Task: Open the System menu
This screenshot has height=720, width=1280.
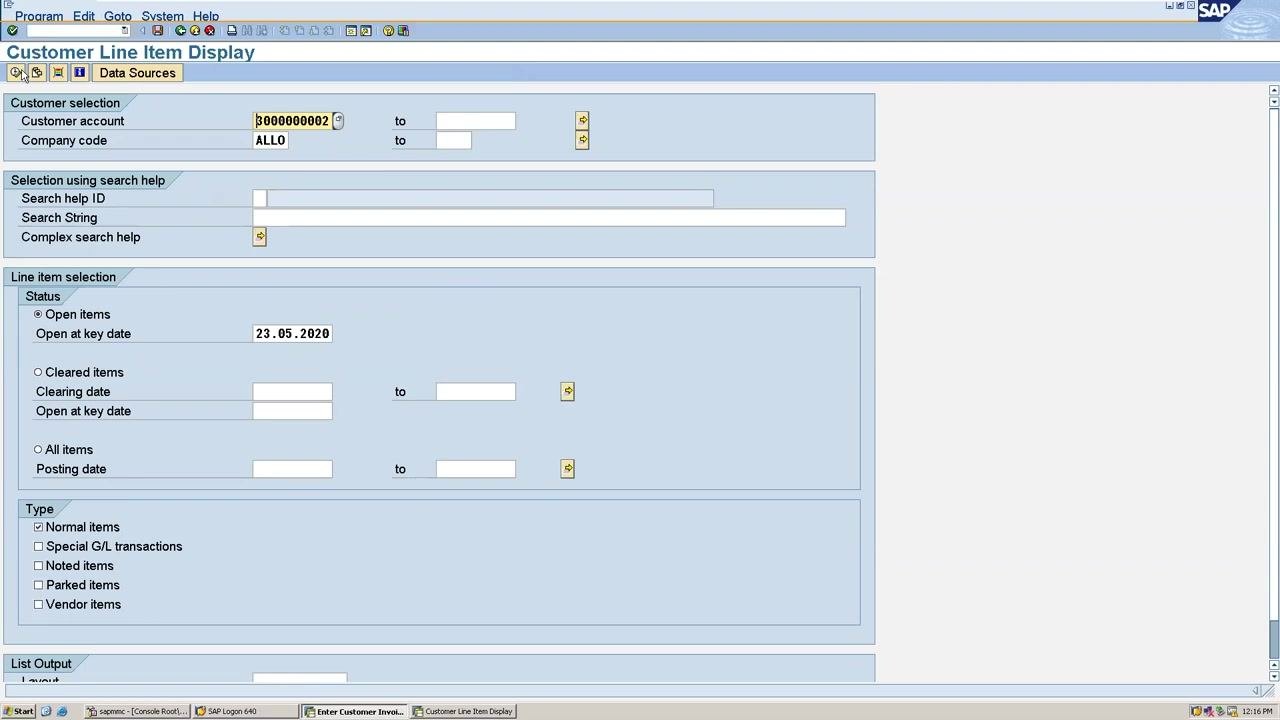Action: pyautogui.click(x=162, y=16)
